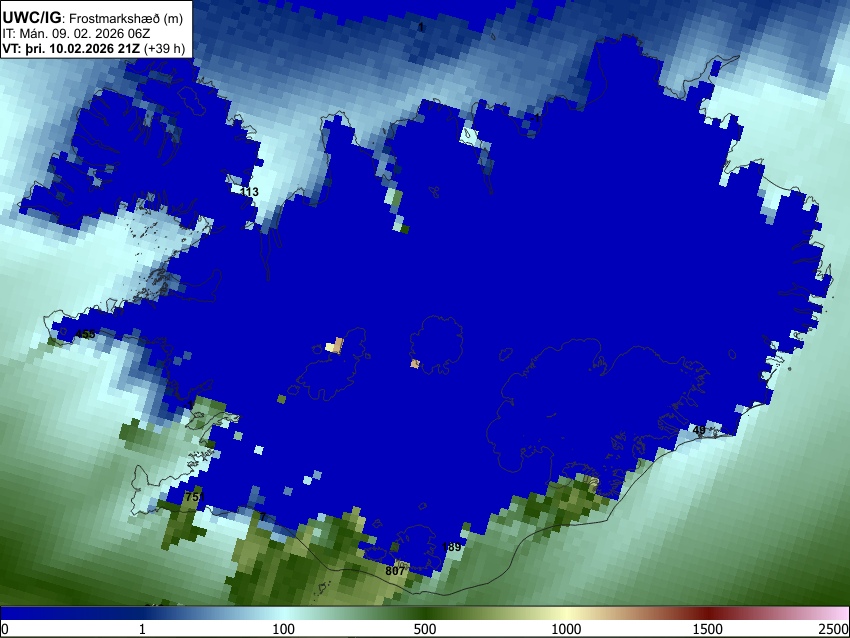
Task: Click the map value label "113"
Action: point(249,192)
